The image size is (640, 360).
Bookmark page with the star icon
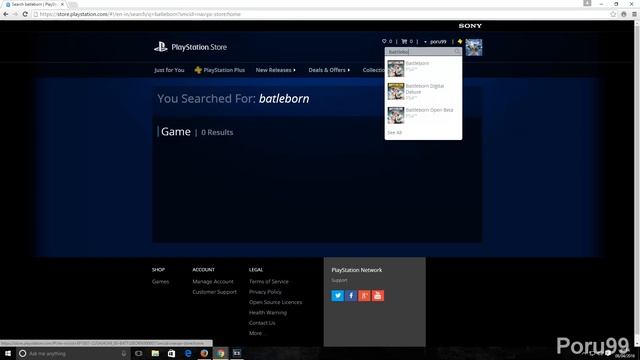click(613, 14)
